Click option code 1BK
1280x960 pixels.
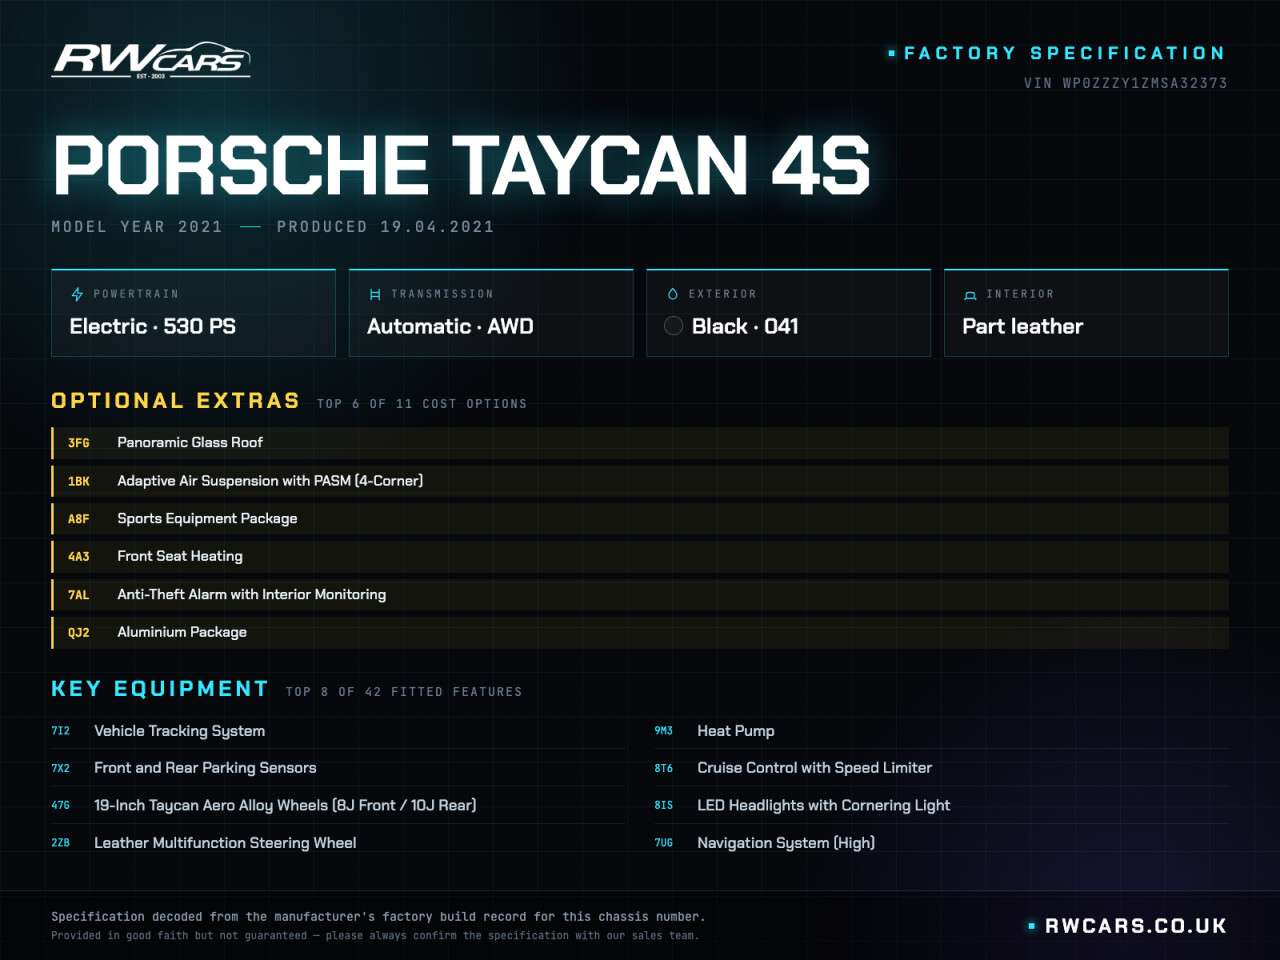79,481
